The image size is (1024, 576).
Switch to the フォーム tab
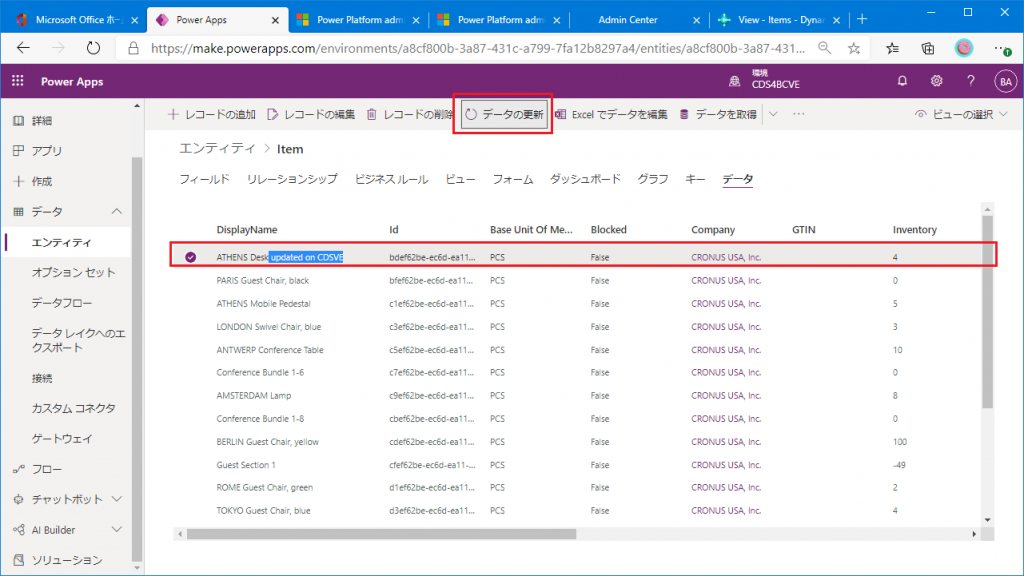pyautogui.click(x=513, y=179)
